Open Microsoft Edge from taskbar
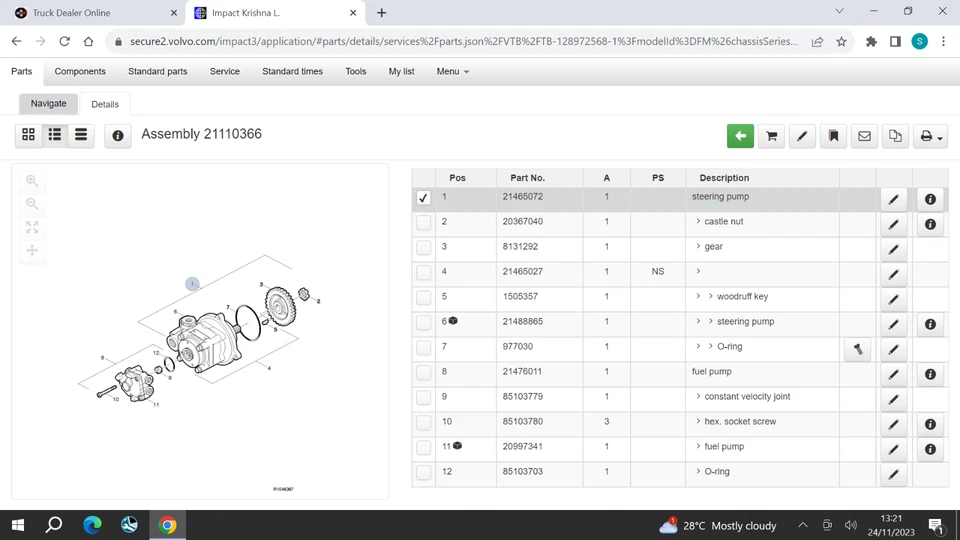The image size is (960, 540). 92,525
